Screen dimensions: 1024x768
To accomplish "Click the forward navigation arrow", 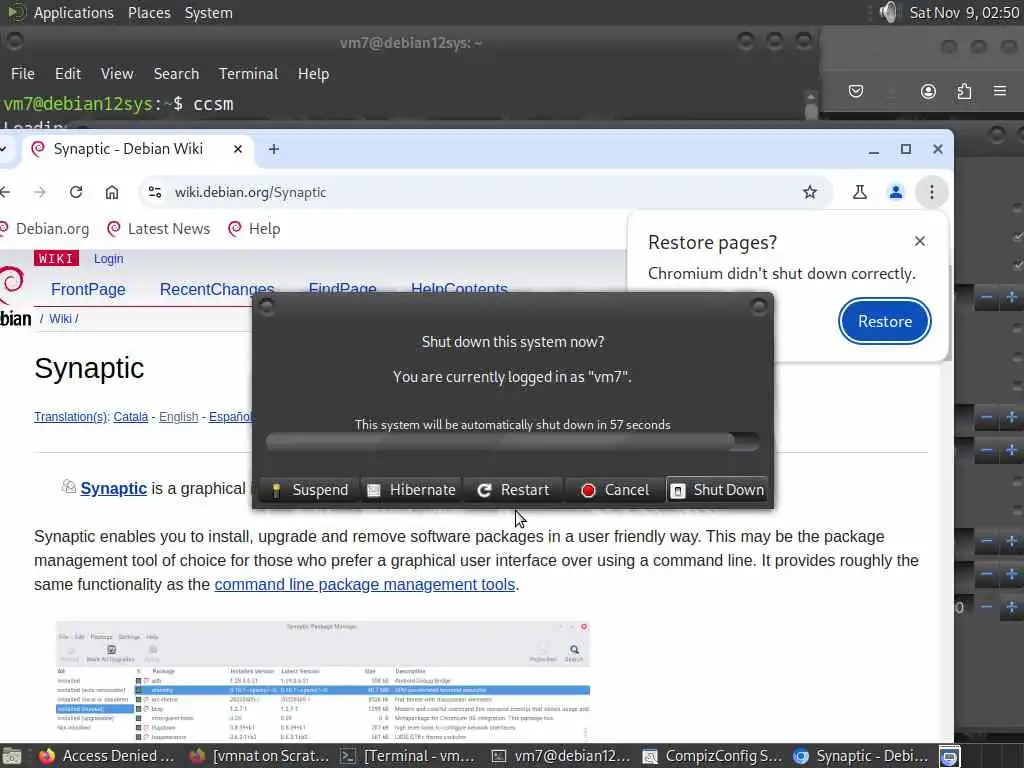I will coord(40,192).
